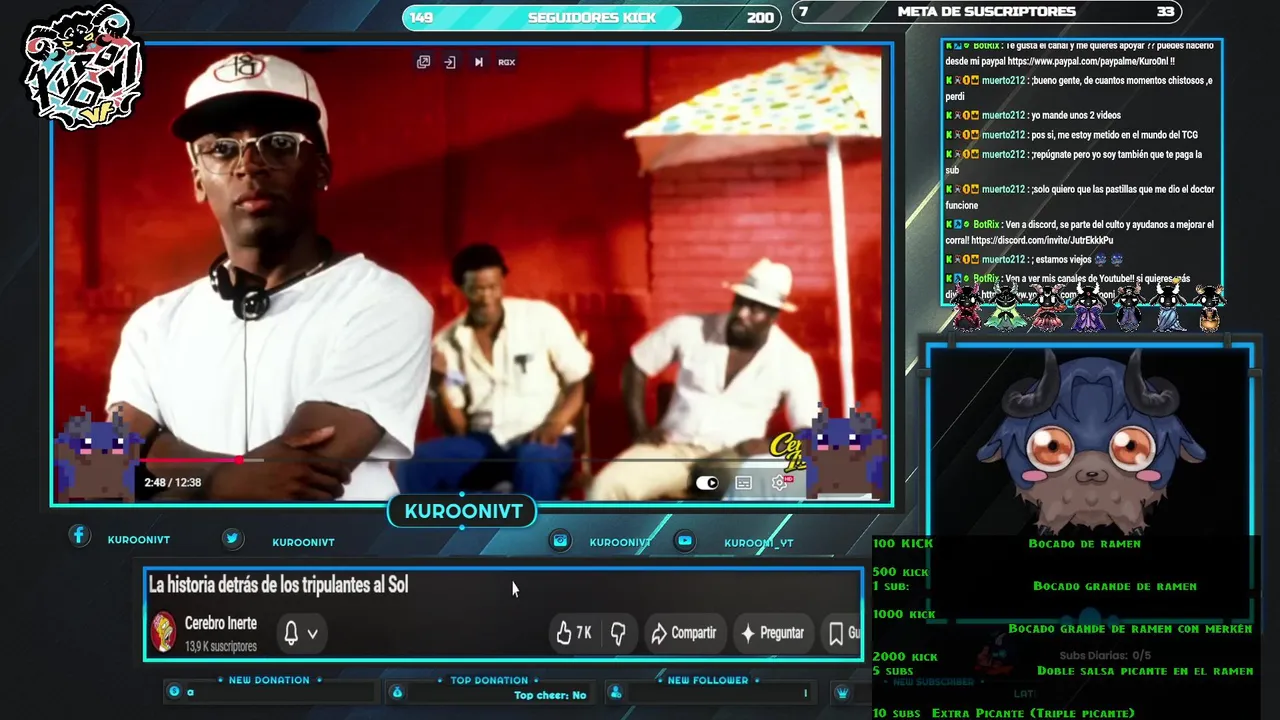Click the skip-next icon atop the video
The height and width of the screenshot is (720, 1280).
[x=478, y=62]
